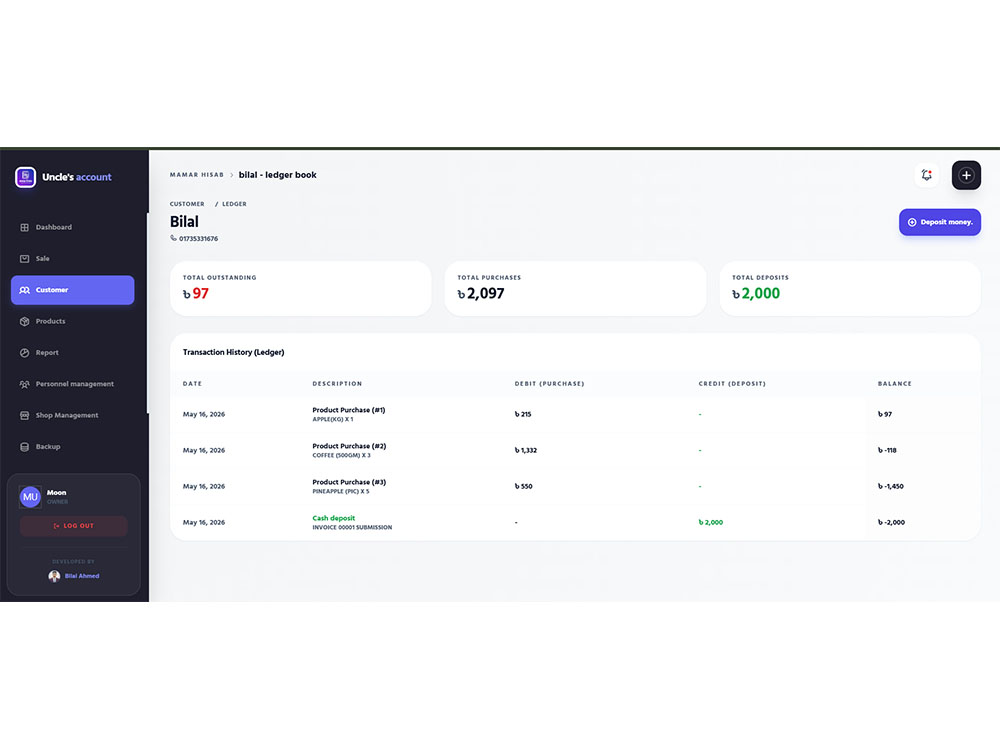
Task: Click the ৳ -1,450 balance cell
Action: [x=890, y=487]
